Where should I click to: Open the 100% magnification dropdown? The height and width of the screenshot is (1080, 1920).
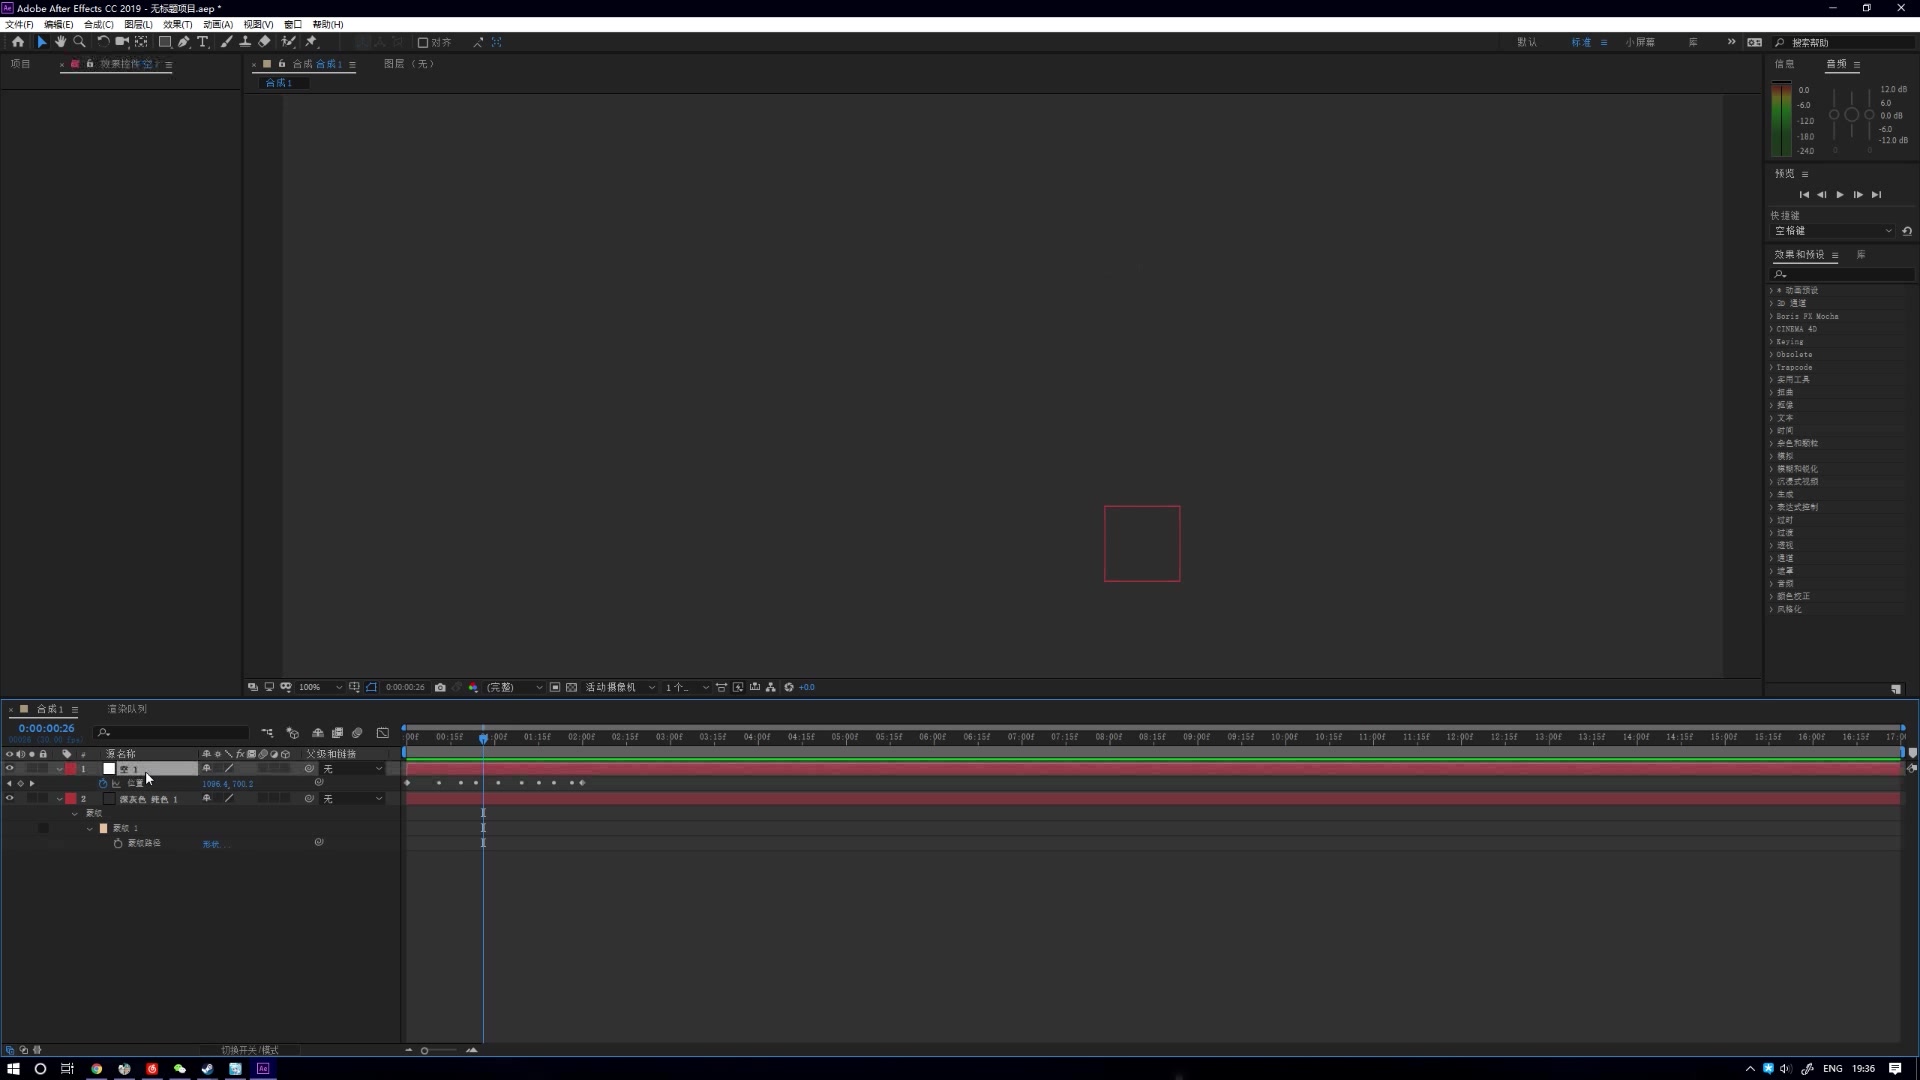[x=320, y=688]
